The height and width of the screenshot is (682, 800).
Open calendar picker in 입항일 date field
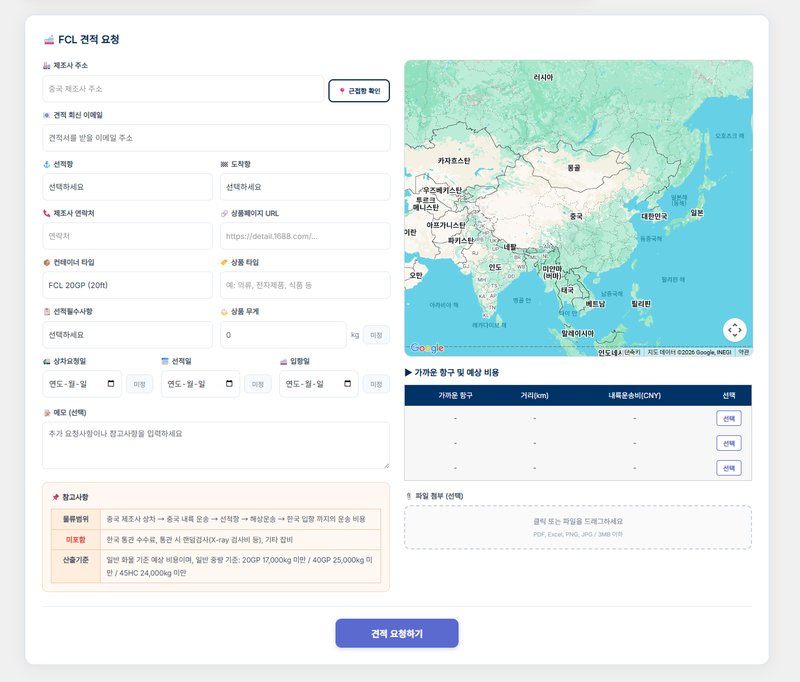(x=348, y=384)
